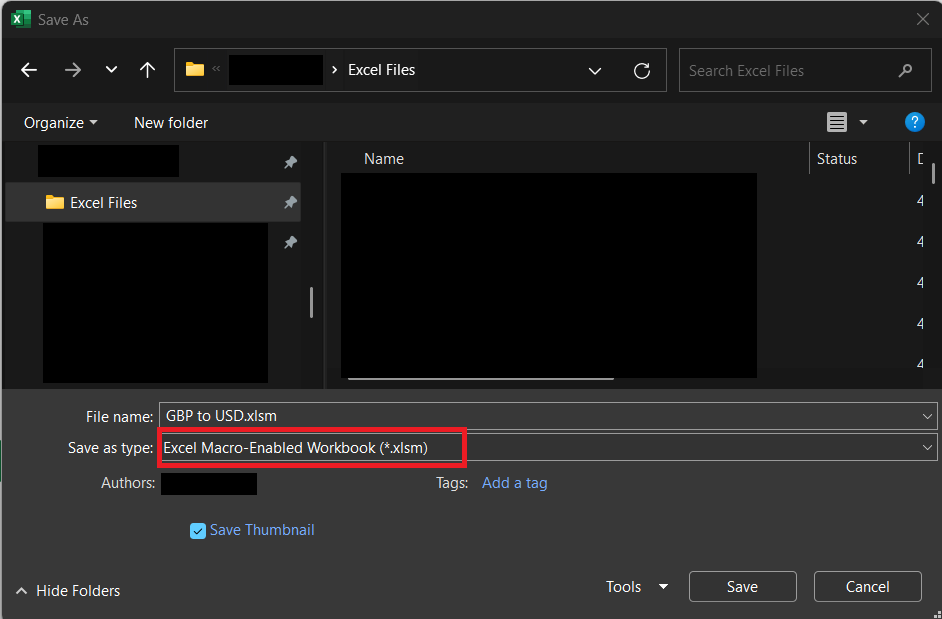This screenshot has height=619, width=942.
Task: Close the Save As dialog
Action: pyautogui.click(x=923, y=19)
